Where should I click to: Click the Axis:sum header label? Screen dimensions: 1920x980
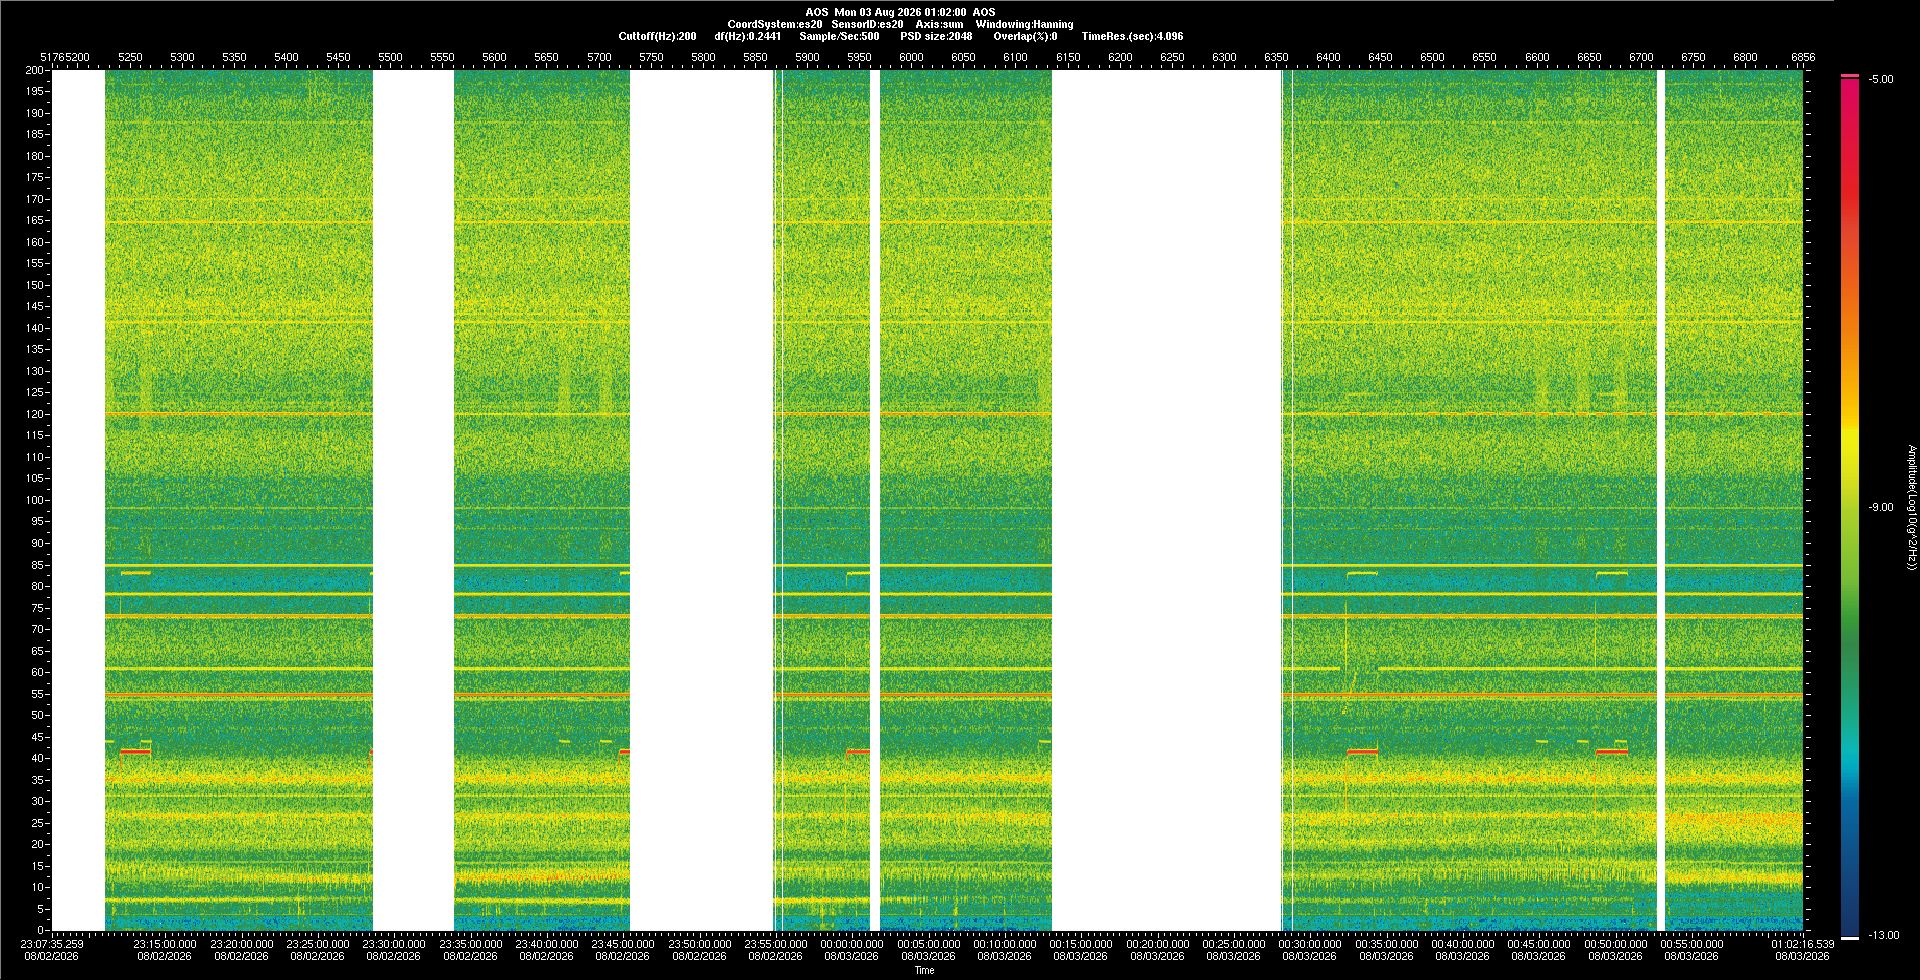939,24
